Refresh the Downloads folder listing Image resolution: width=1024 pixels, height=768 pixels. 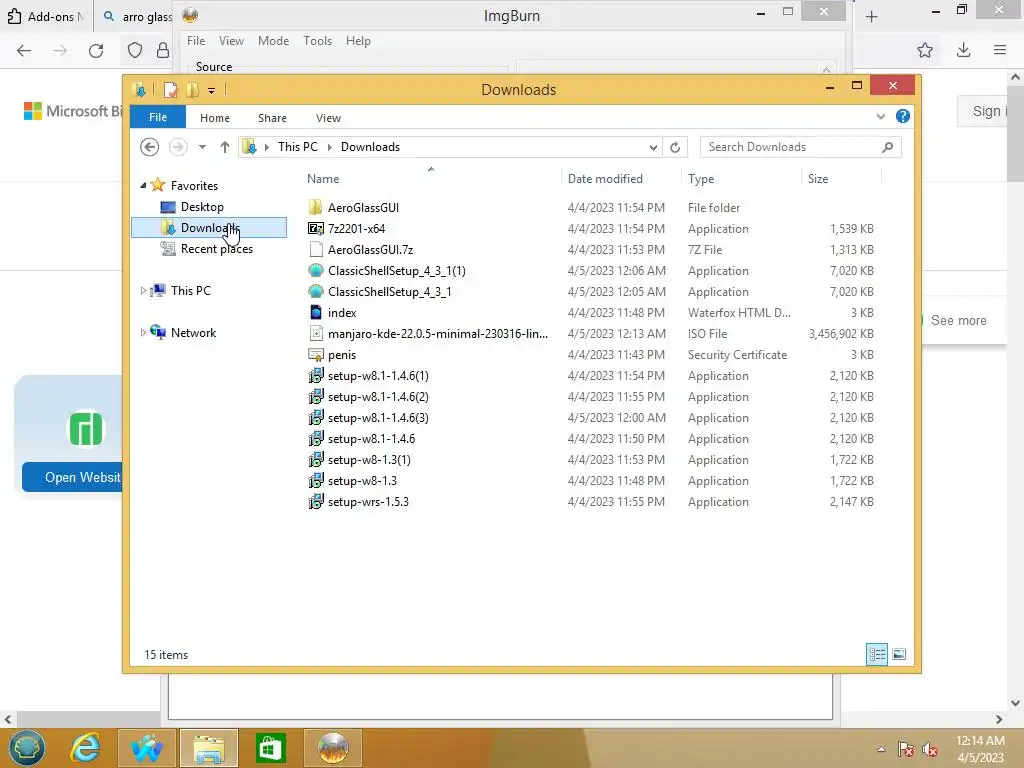point(675,147)
